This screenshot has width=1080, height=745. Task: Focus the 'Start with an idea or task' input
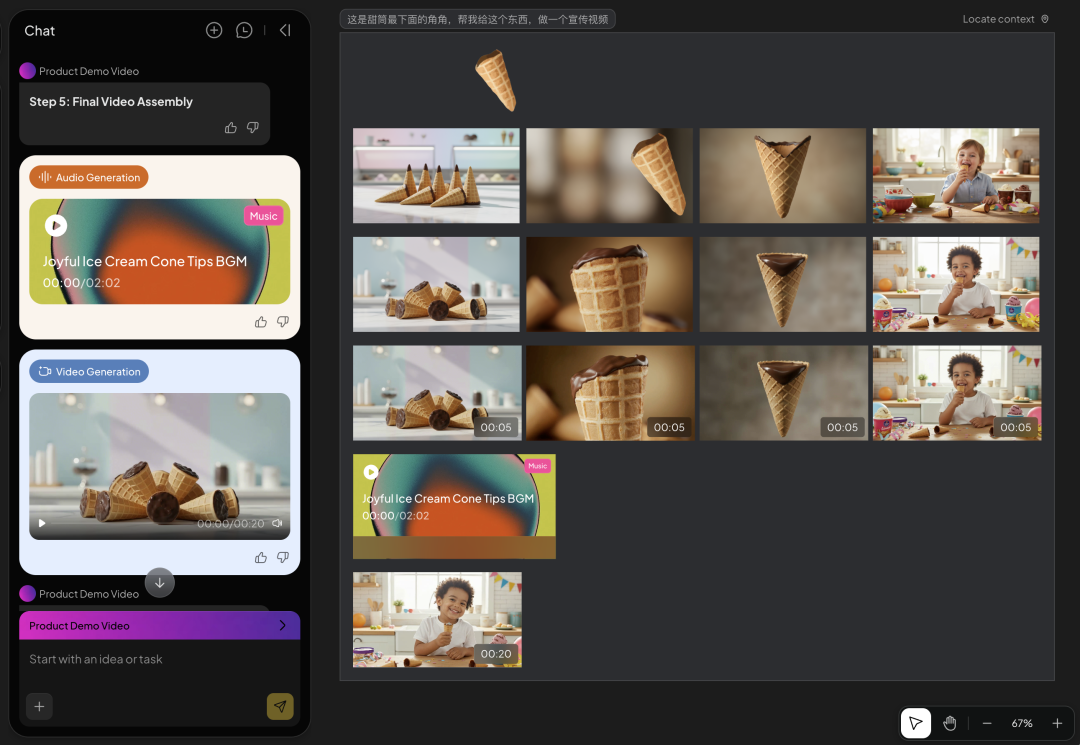point(160,659)
